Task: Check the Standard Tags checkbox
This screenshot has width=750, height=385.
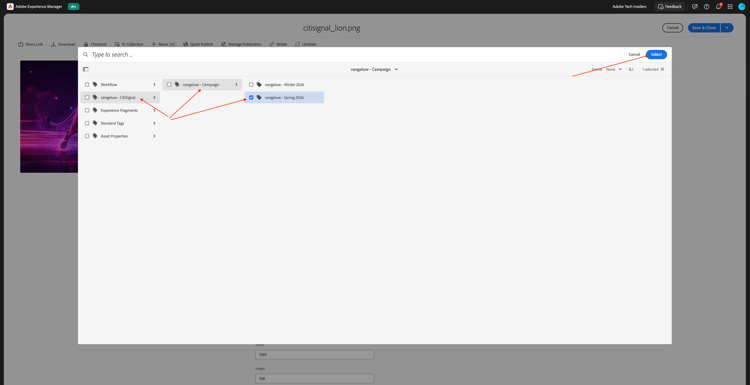Action: (x=87, y=123)
